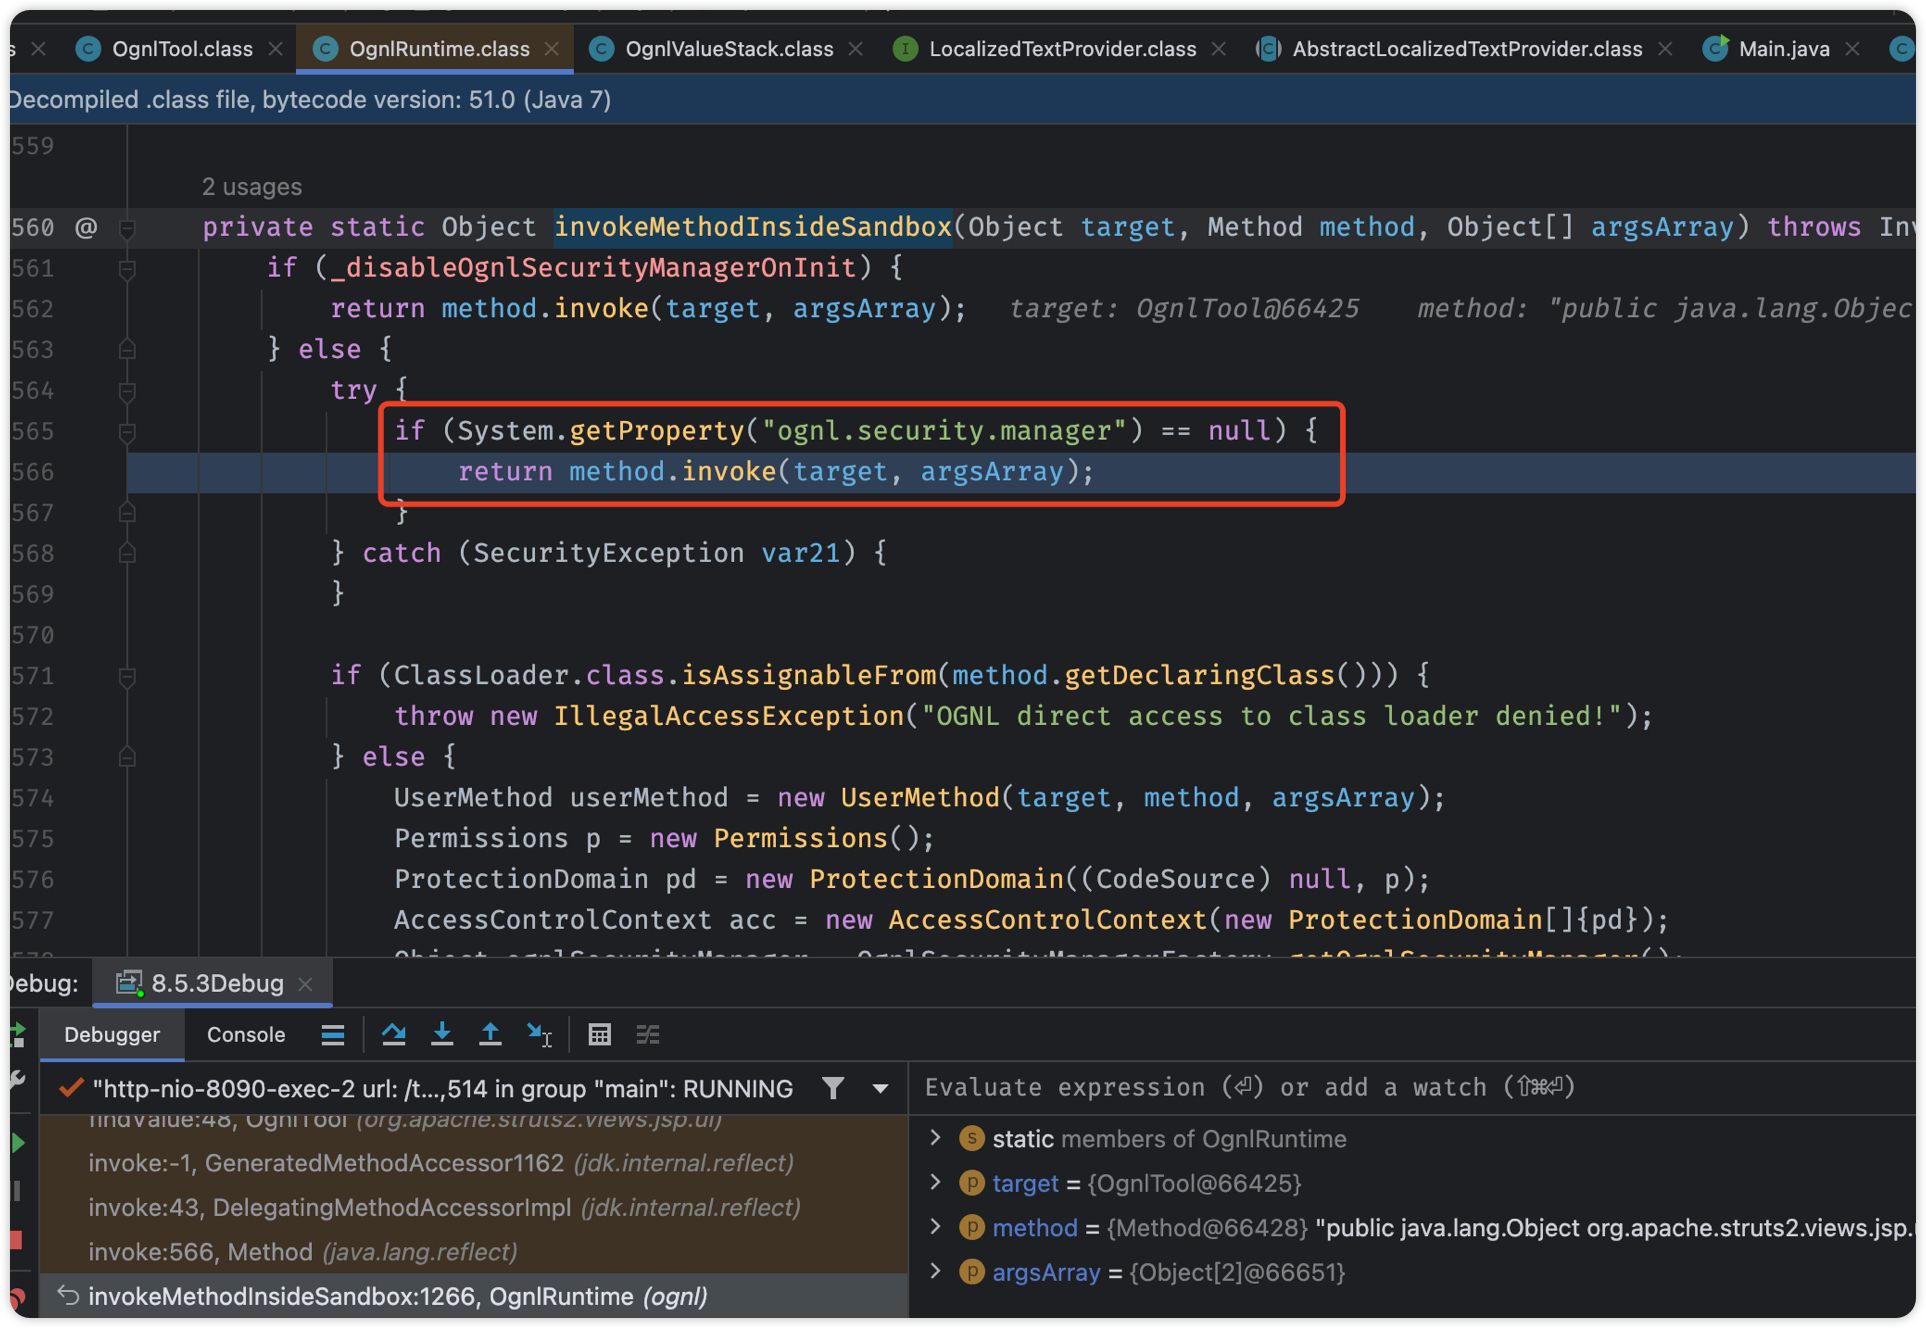Click the thread name "http-nio-8090-exec-2" selector
This screenshot has width=1926, height=1328.
pyautogui.click(x=442, y=1088)
